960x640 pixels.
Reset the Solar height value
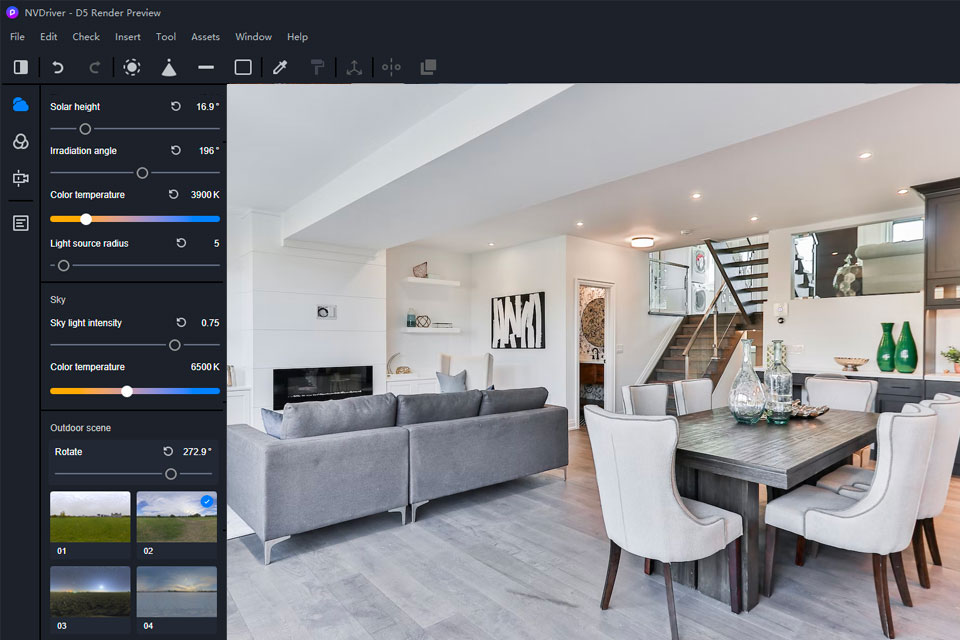pos(177,106)
